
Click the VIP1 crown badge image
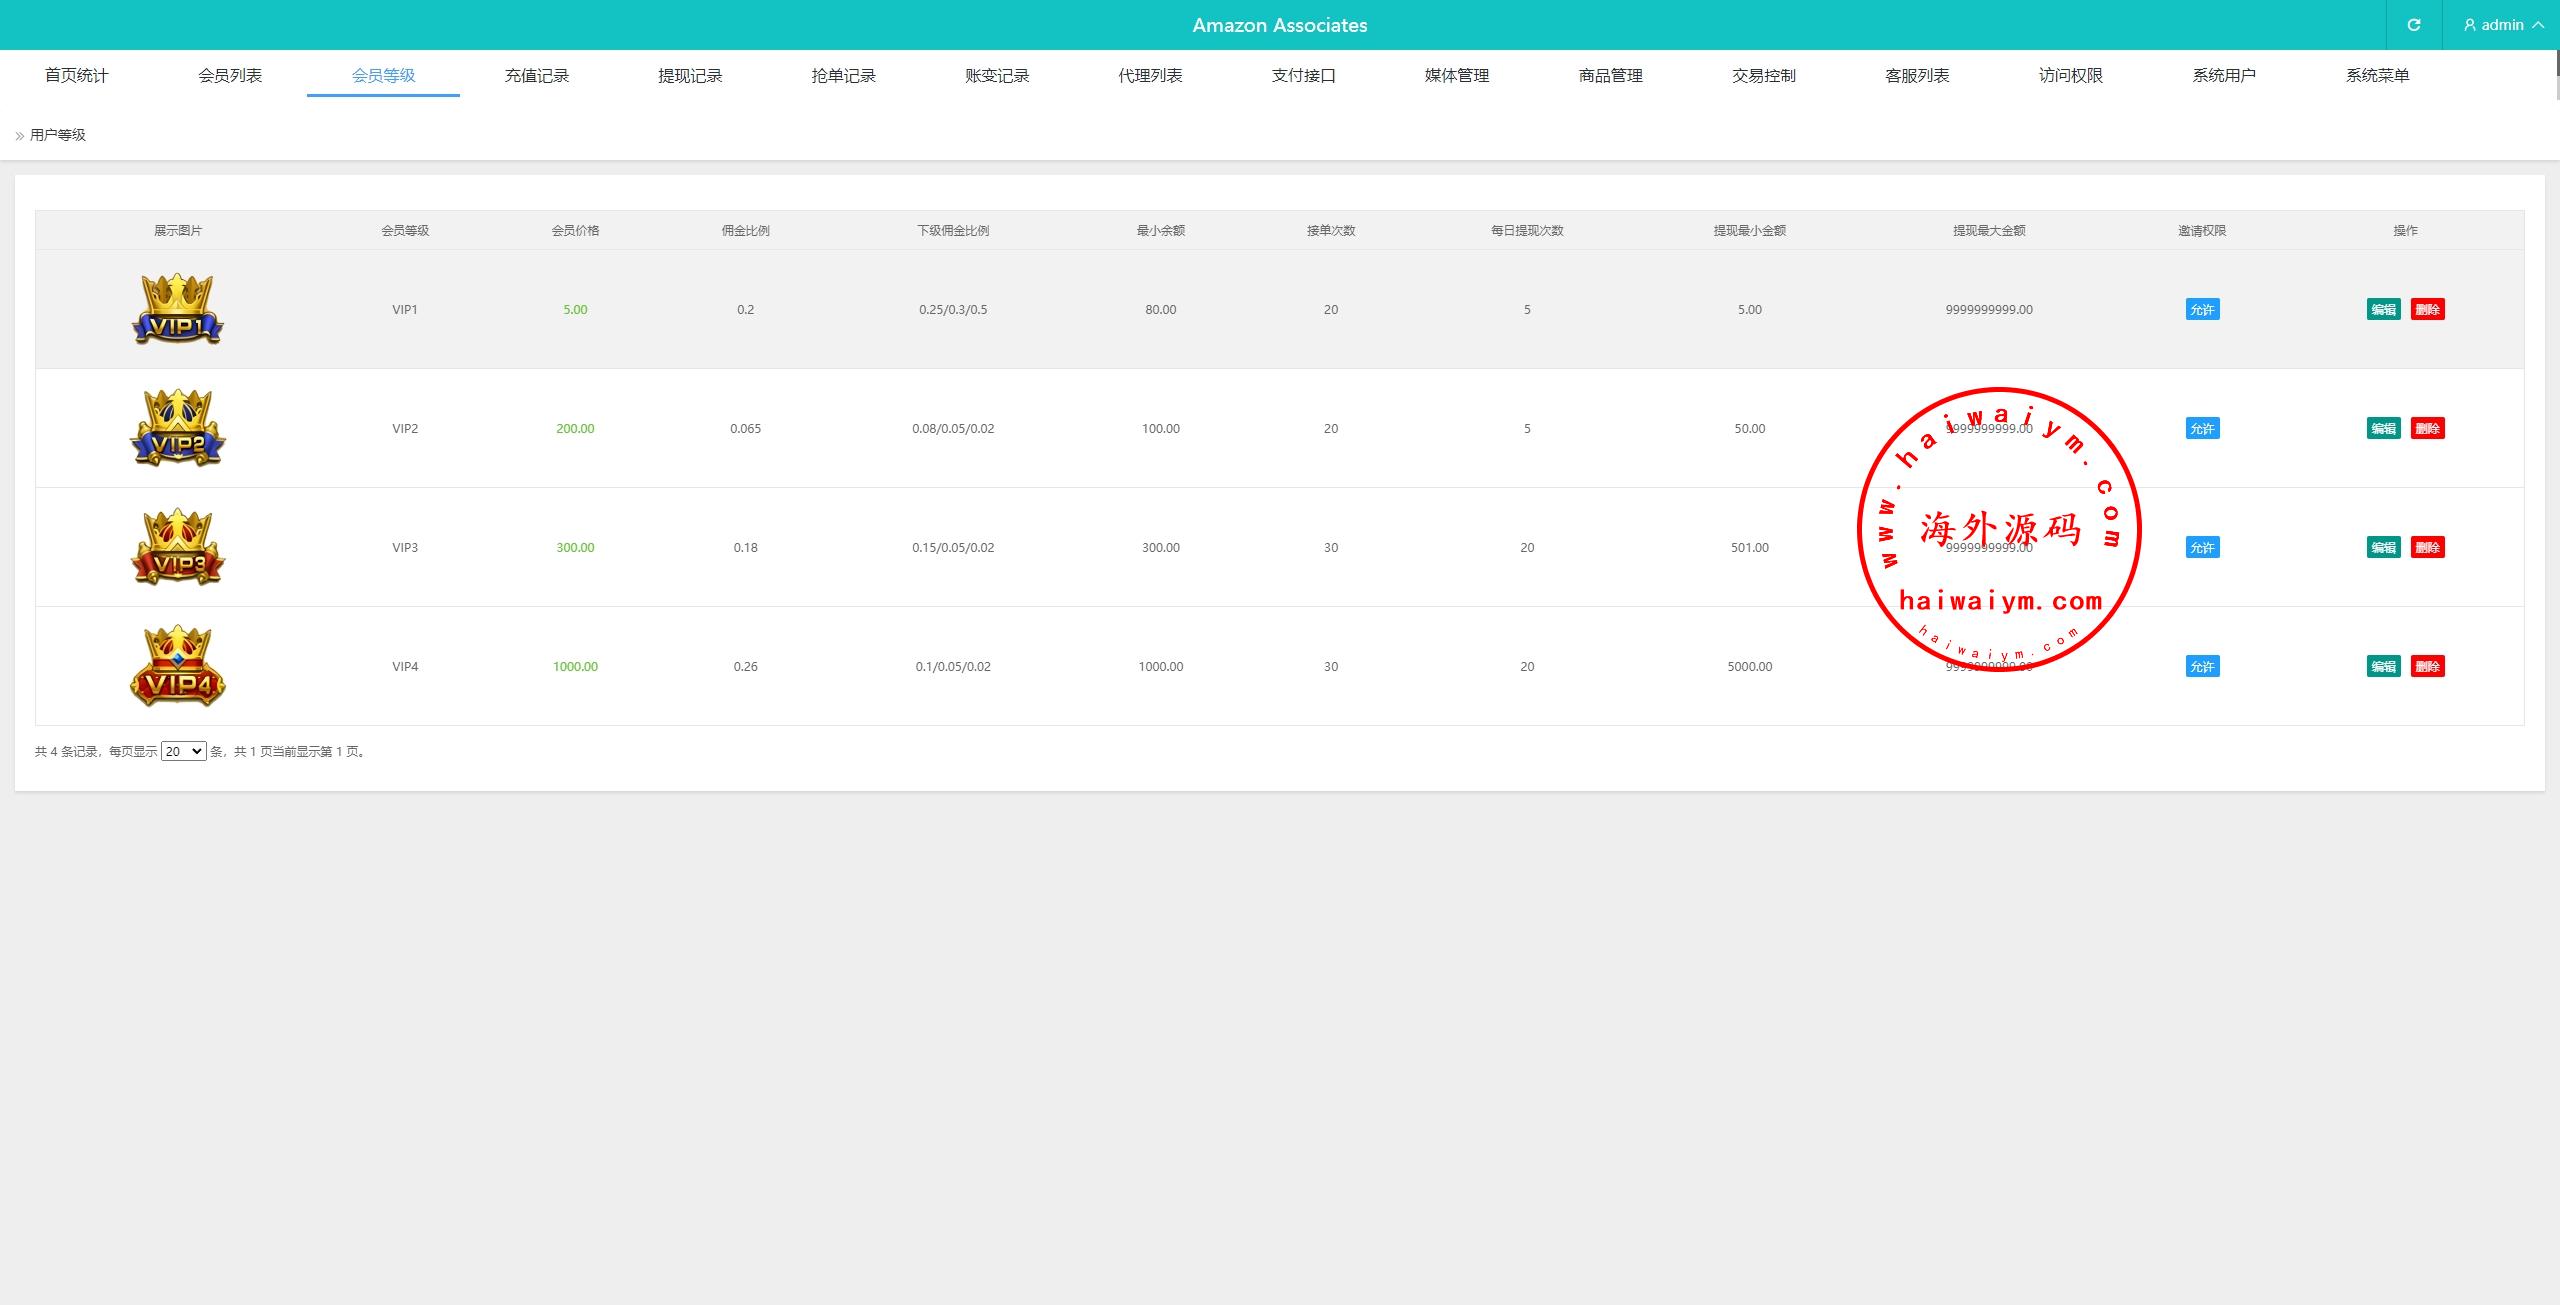click(x=178, y=309)
